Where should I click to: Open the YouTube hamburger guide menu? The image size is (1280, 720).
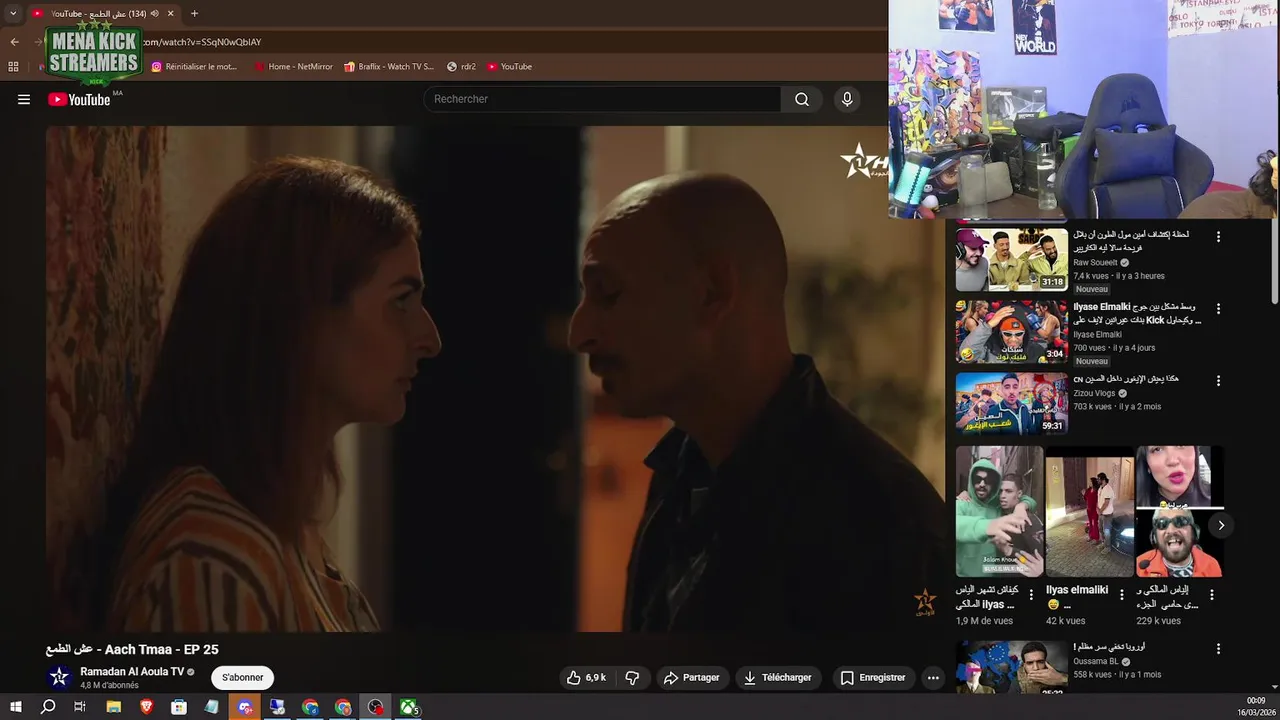point(24,99)
